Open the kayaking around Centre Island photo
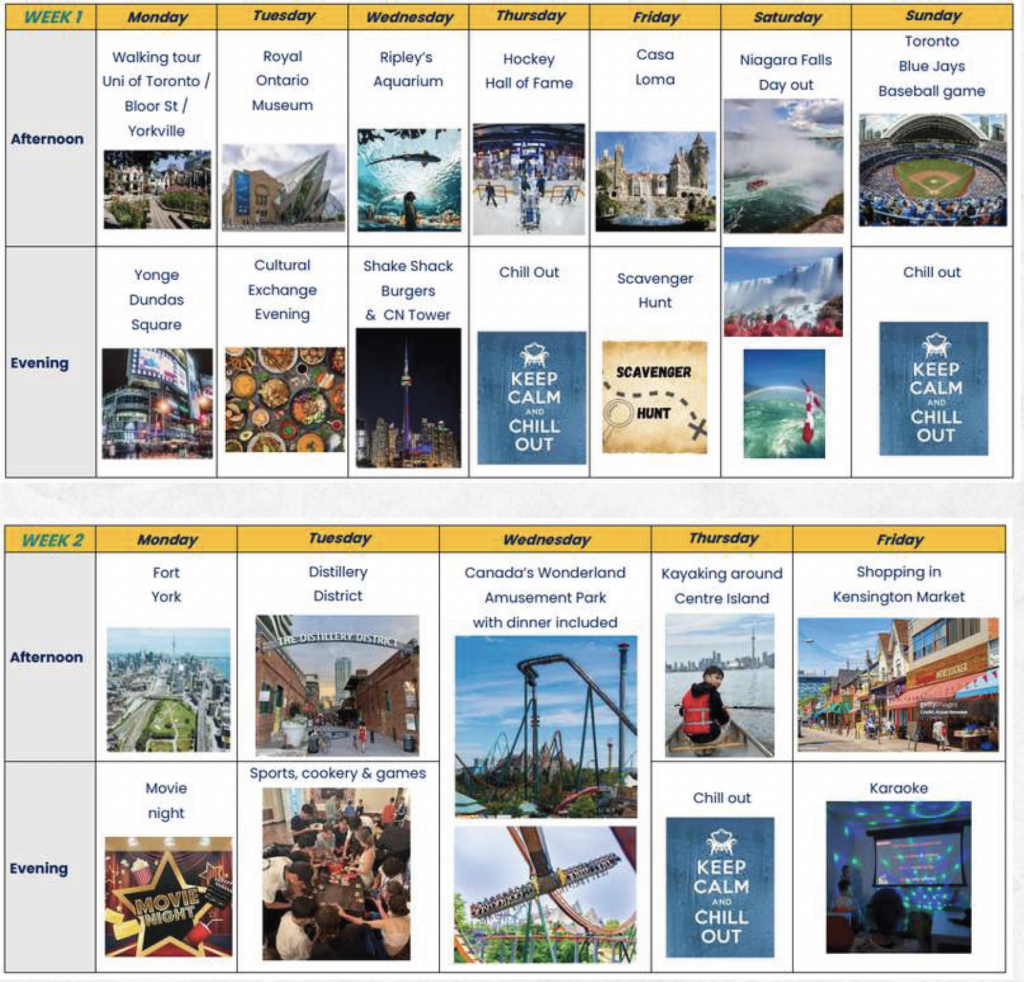The height and width of the screenshot is (982, 1024). click(719, 685)
